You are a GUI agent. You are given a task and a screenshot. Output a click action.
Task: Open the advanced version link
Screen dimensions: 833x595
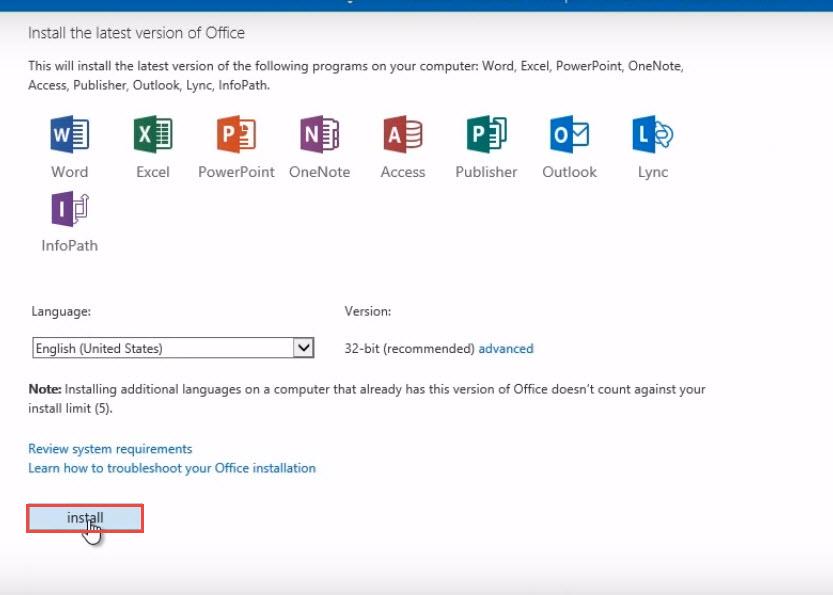click(506, 348)
